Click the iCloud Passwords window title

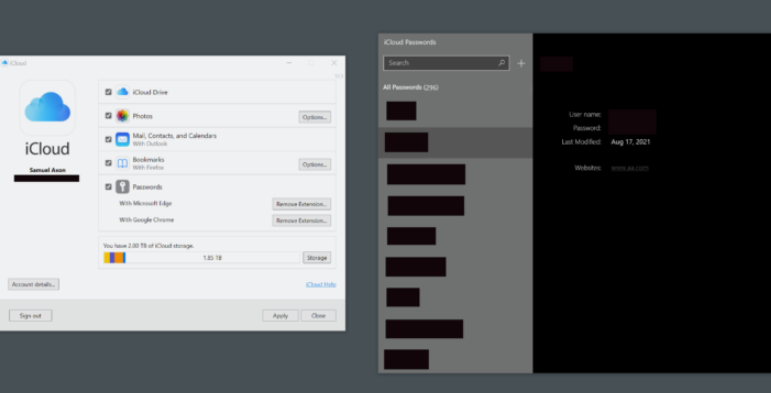coord(410,42)
